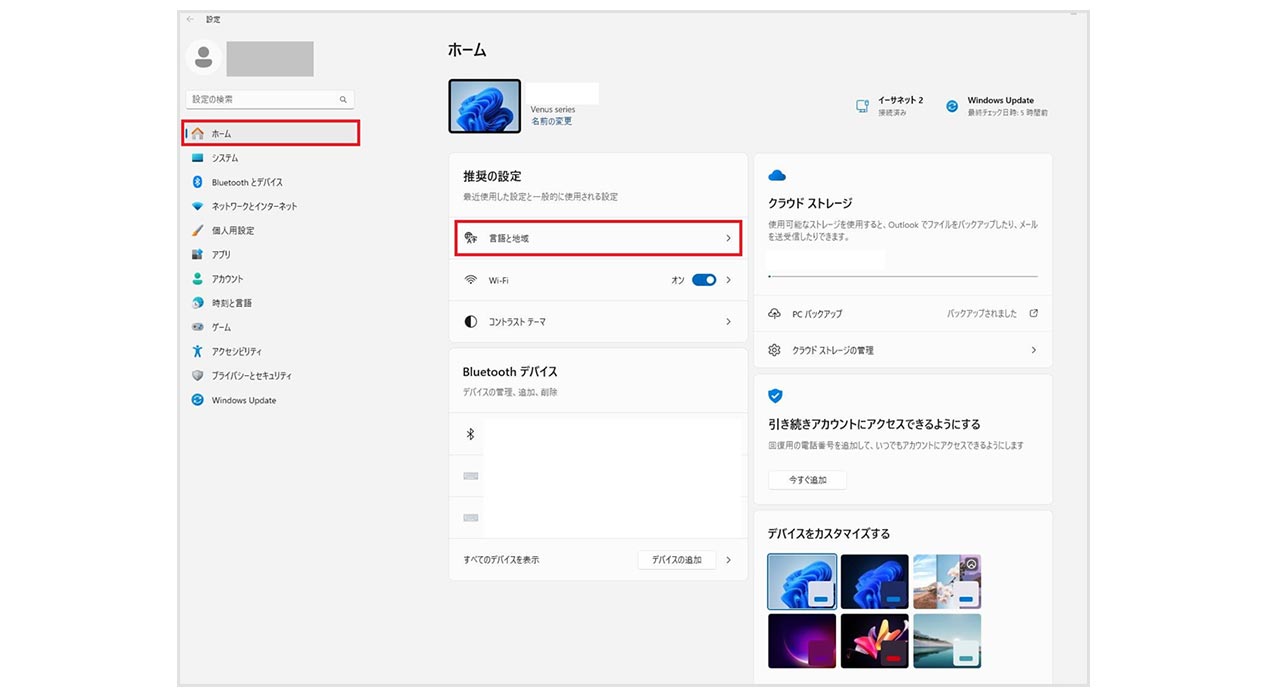Click the デバイスの追加 button

pyautogui.click(x=677, y=560)
